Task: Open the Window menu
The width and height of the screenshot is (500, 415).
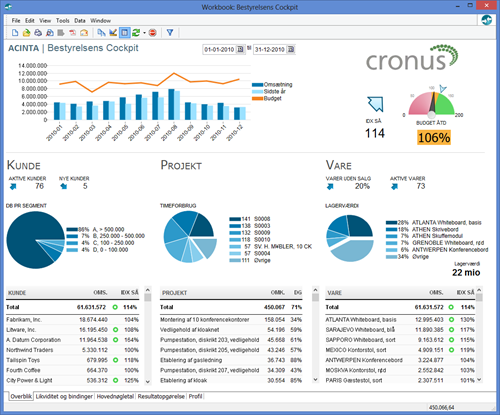Action: pyautogui.click(x=100, y=21)
